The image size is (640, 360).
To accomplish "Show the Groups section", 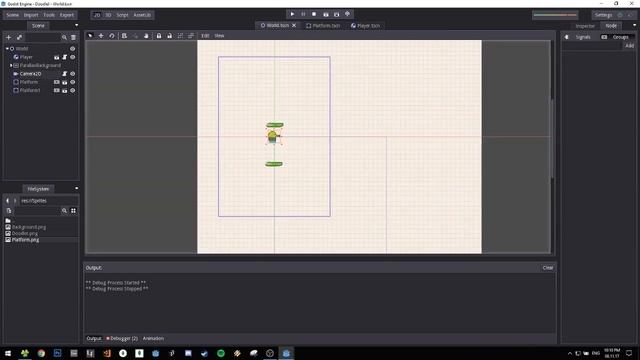I will coord(616,37).
